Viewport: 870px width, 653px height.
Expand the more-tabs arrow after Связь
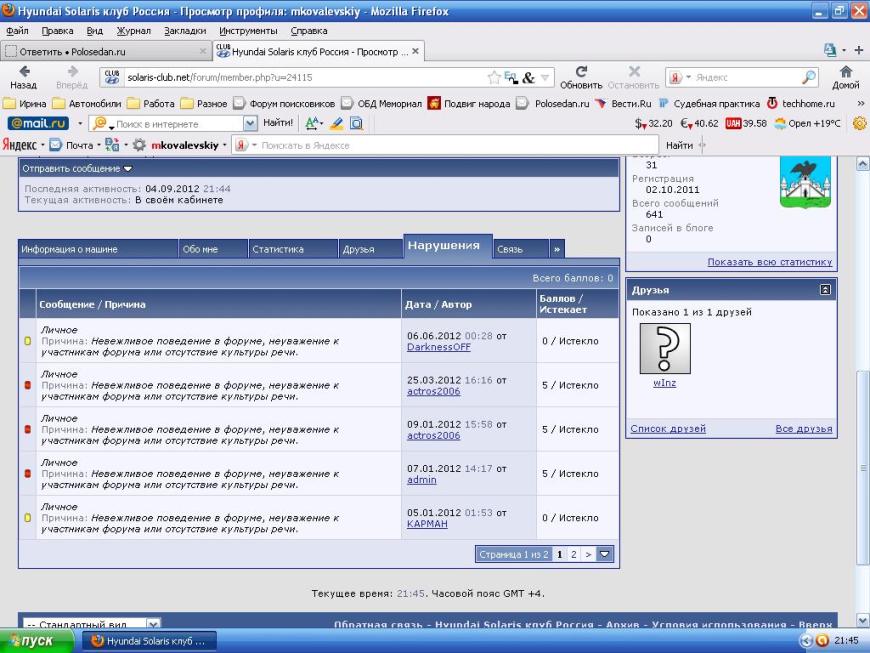[x=557, y=250]
